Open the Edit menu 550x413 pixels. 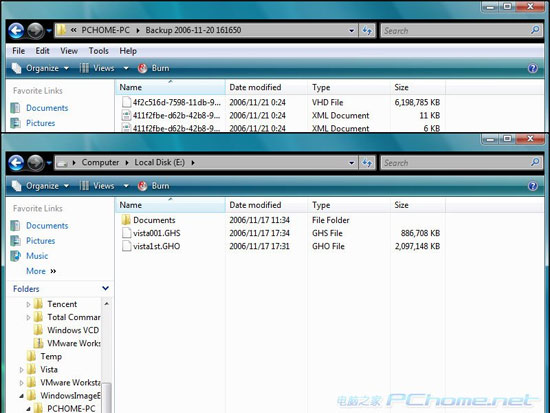tap(42, 51)
